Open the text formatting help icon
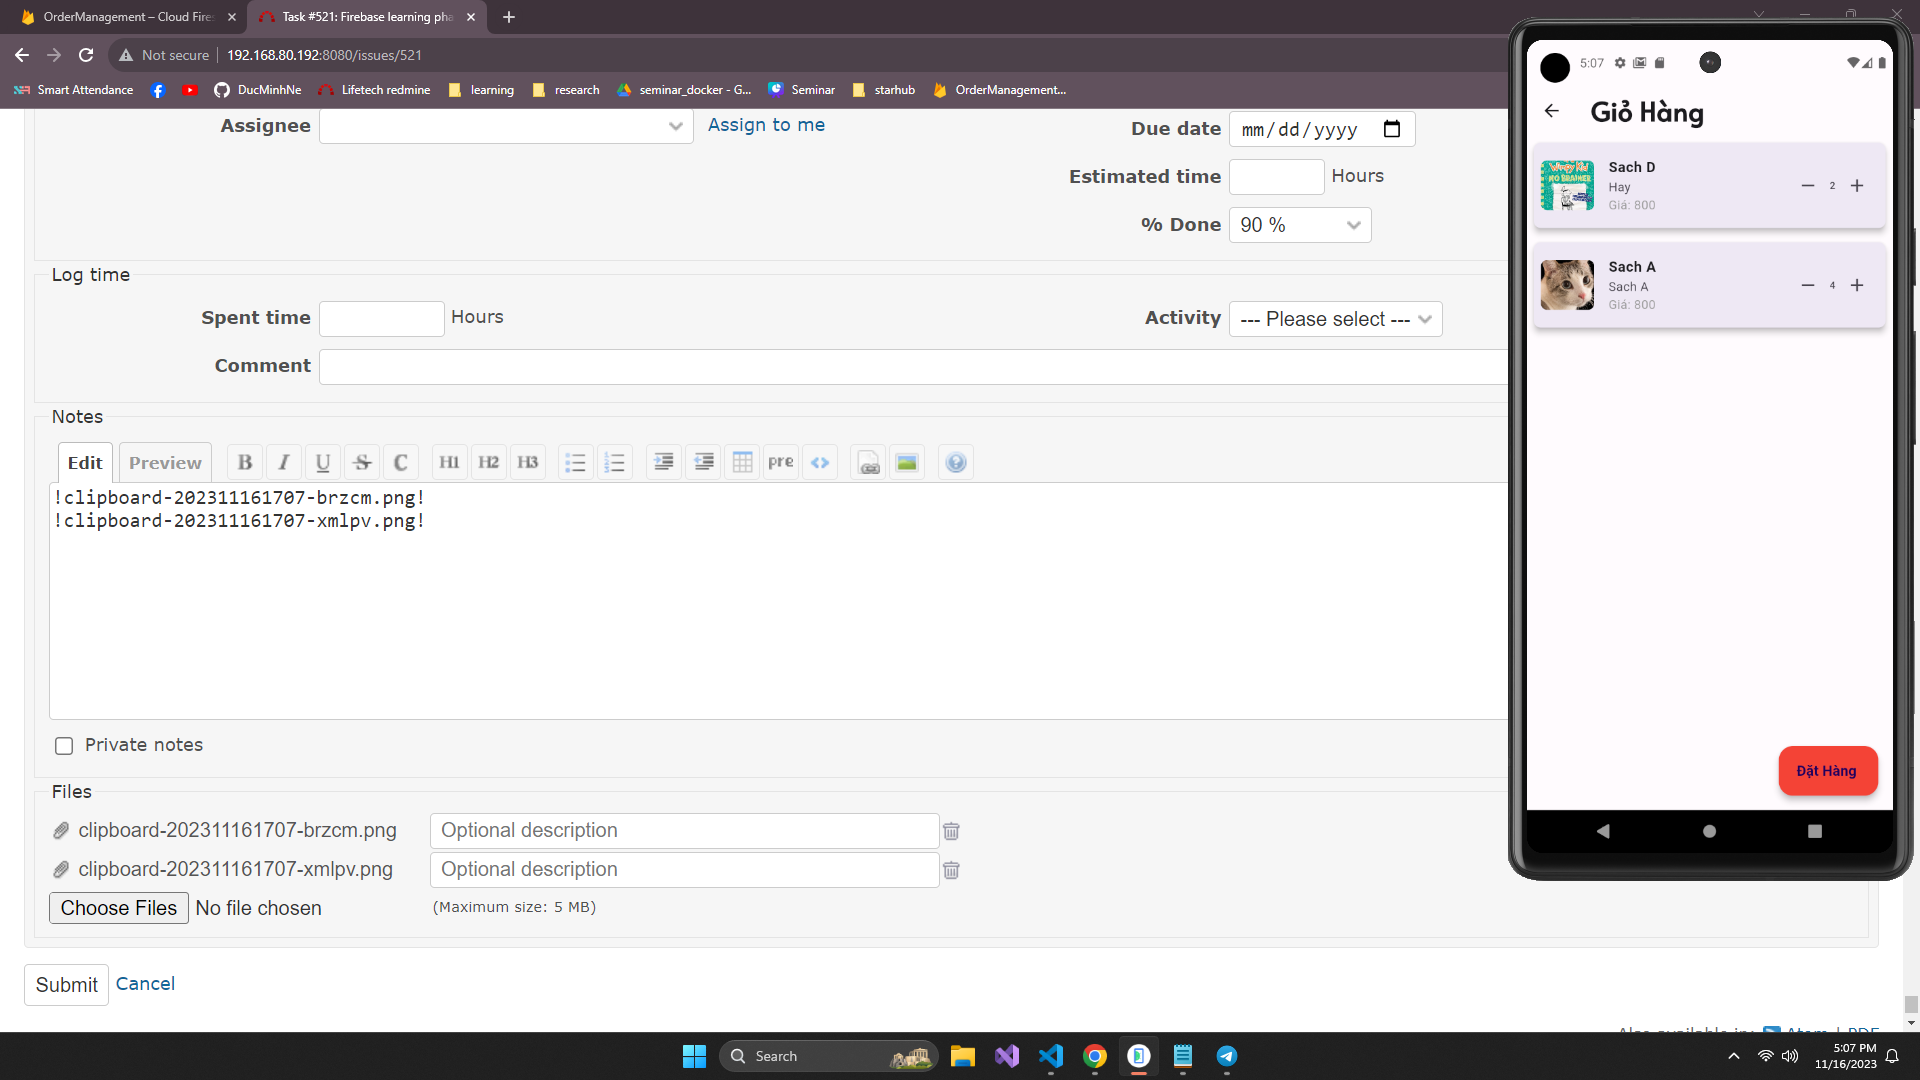Viewport: 1920px width, 1080px height. 956,462
